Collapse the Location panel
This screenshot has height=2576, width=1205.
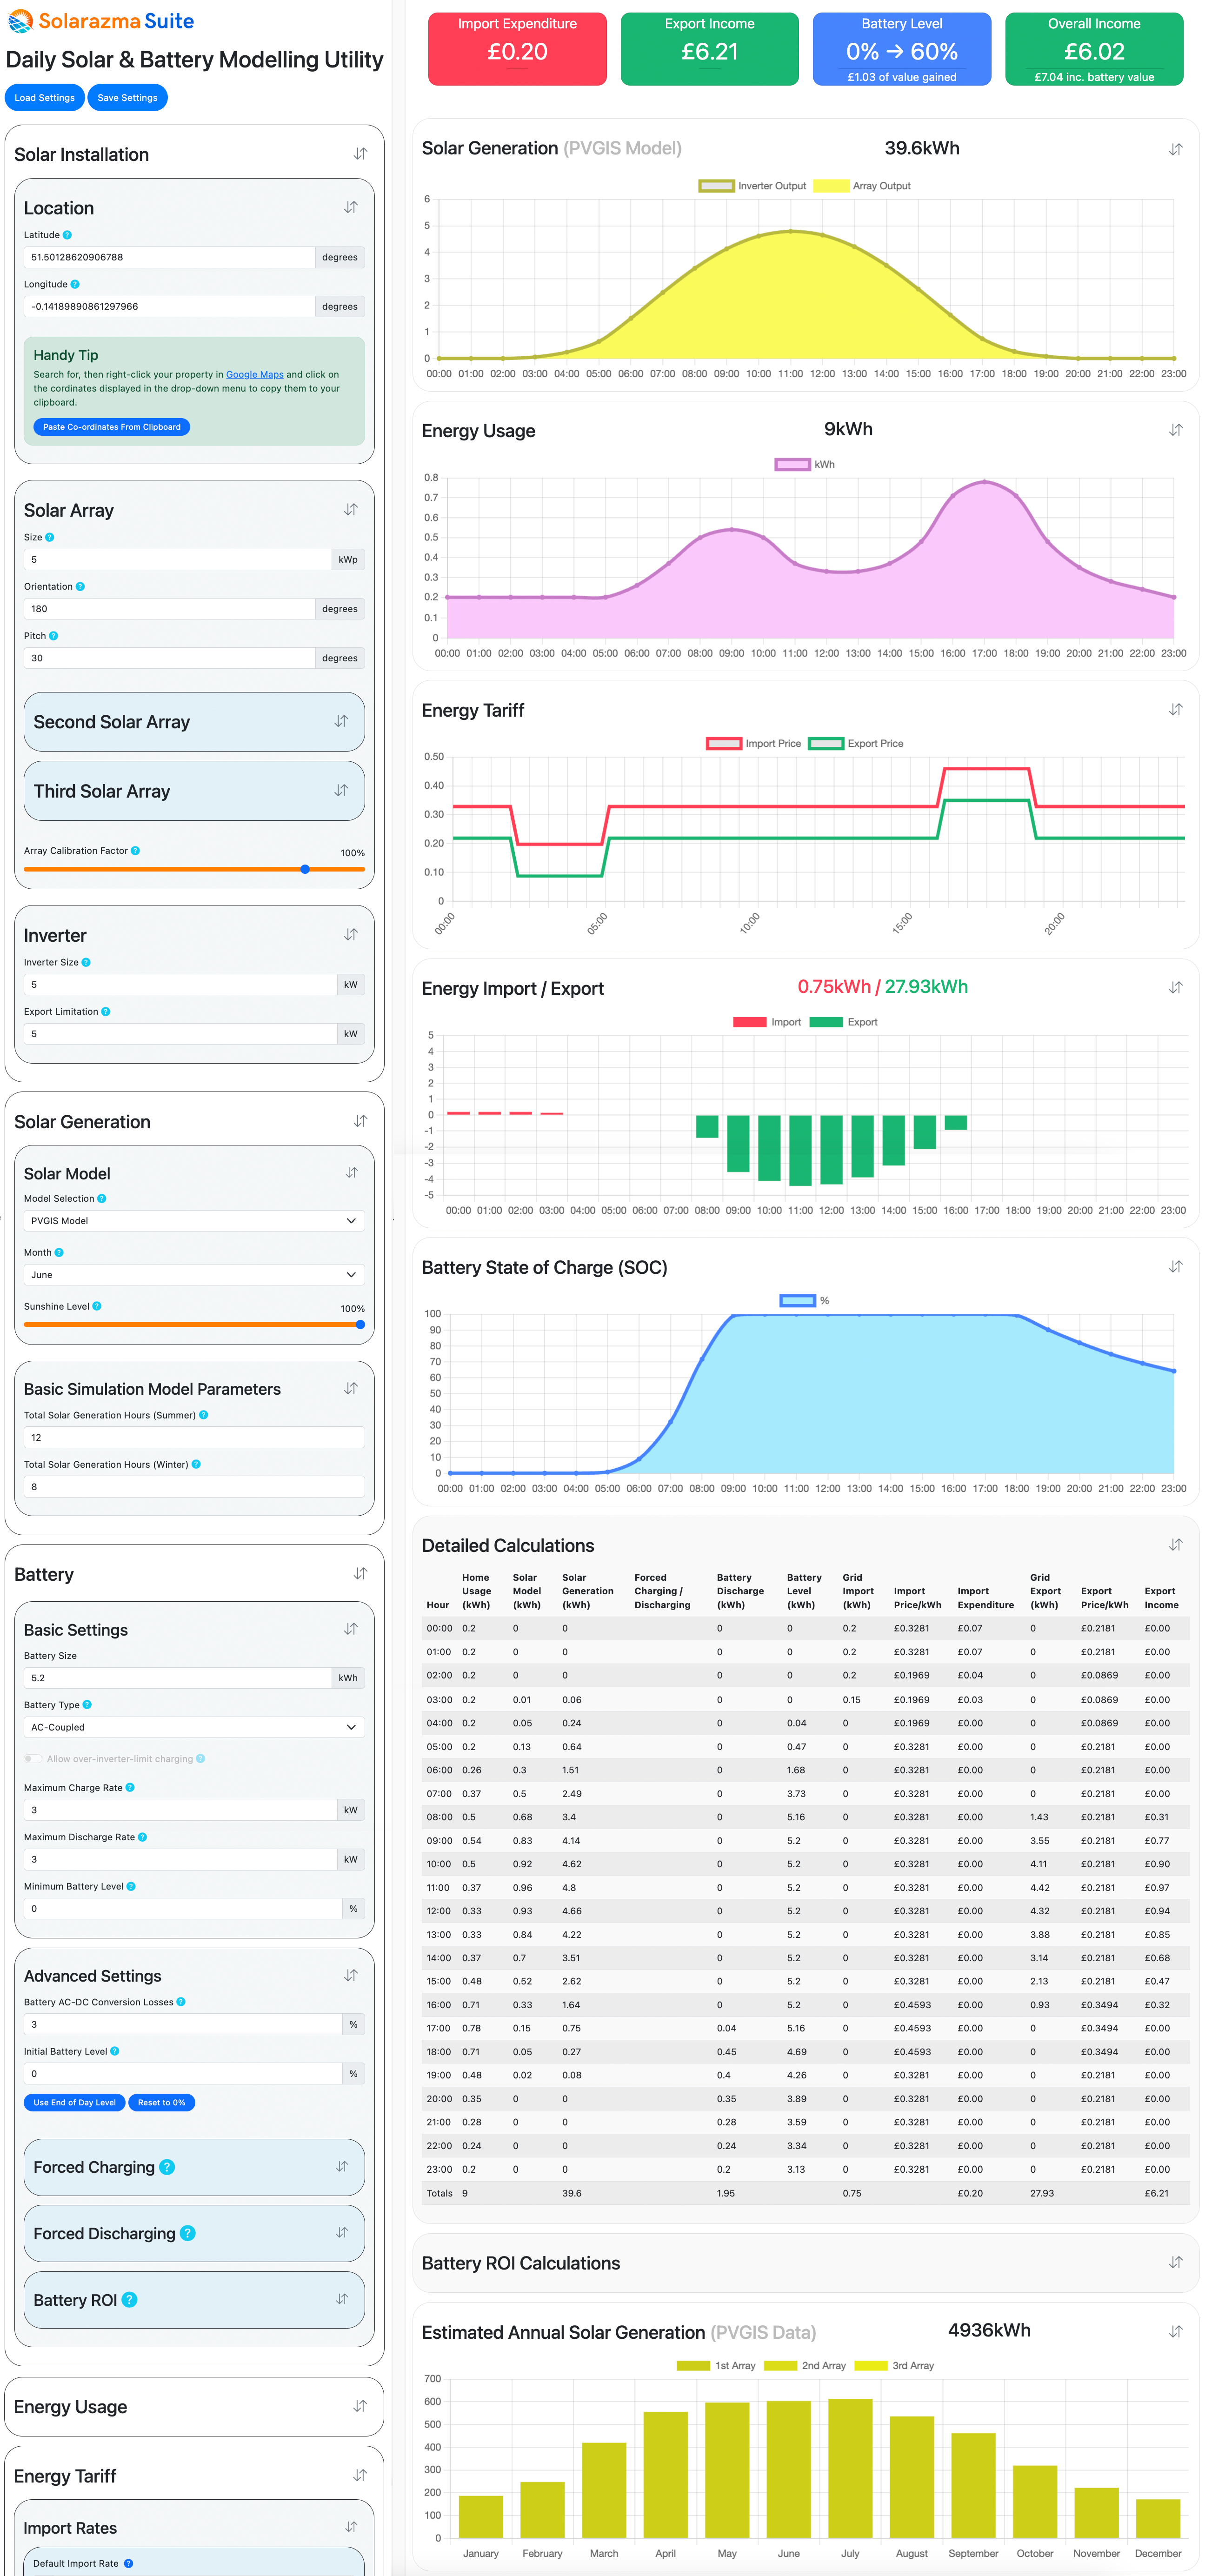pyautogui.click(x=351, y=207)
